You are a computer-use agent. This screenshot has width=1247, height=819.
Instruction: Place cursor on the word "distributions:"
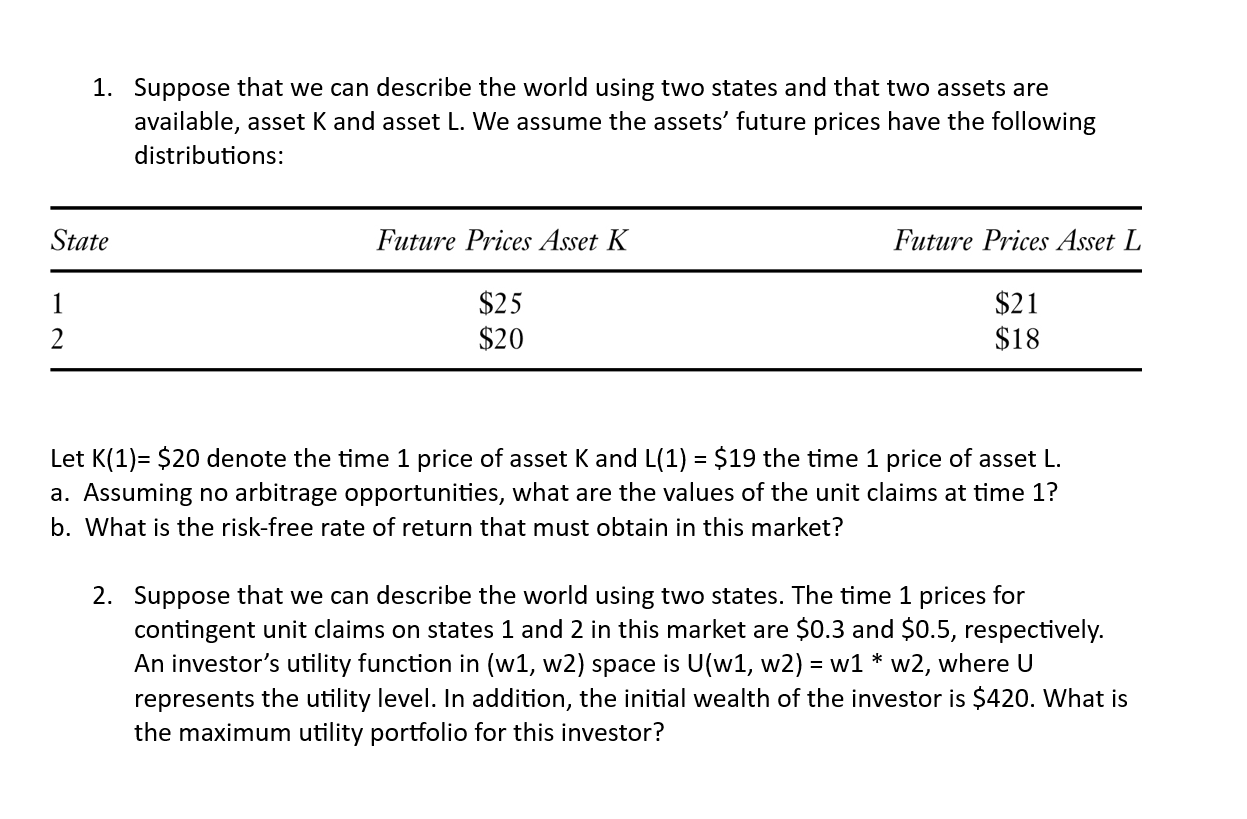click(209, 157)
